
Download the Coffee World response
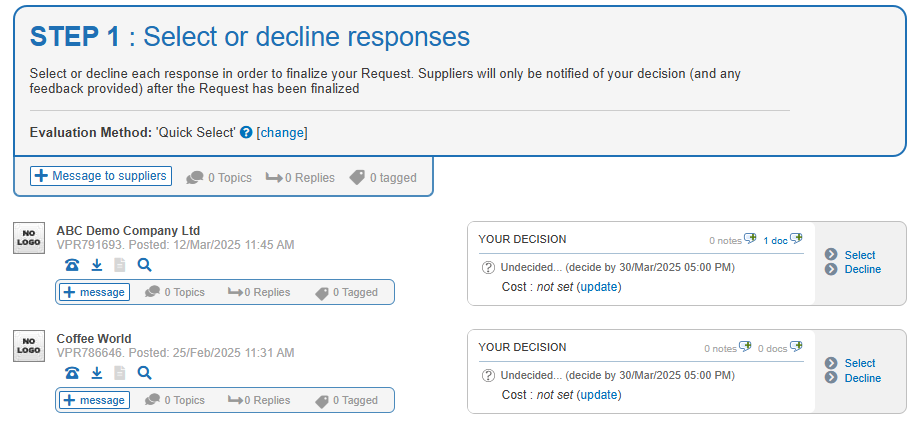coord(97,373)
